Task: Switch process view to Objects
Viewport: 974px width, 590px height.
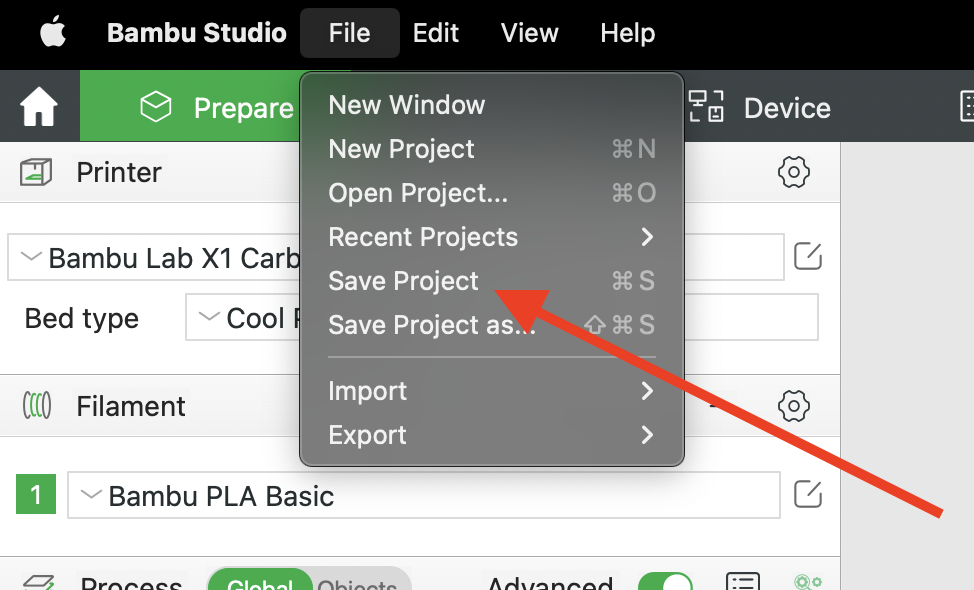Action: [355, 584]
